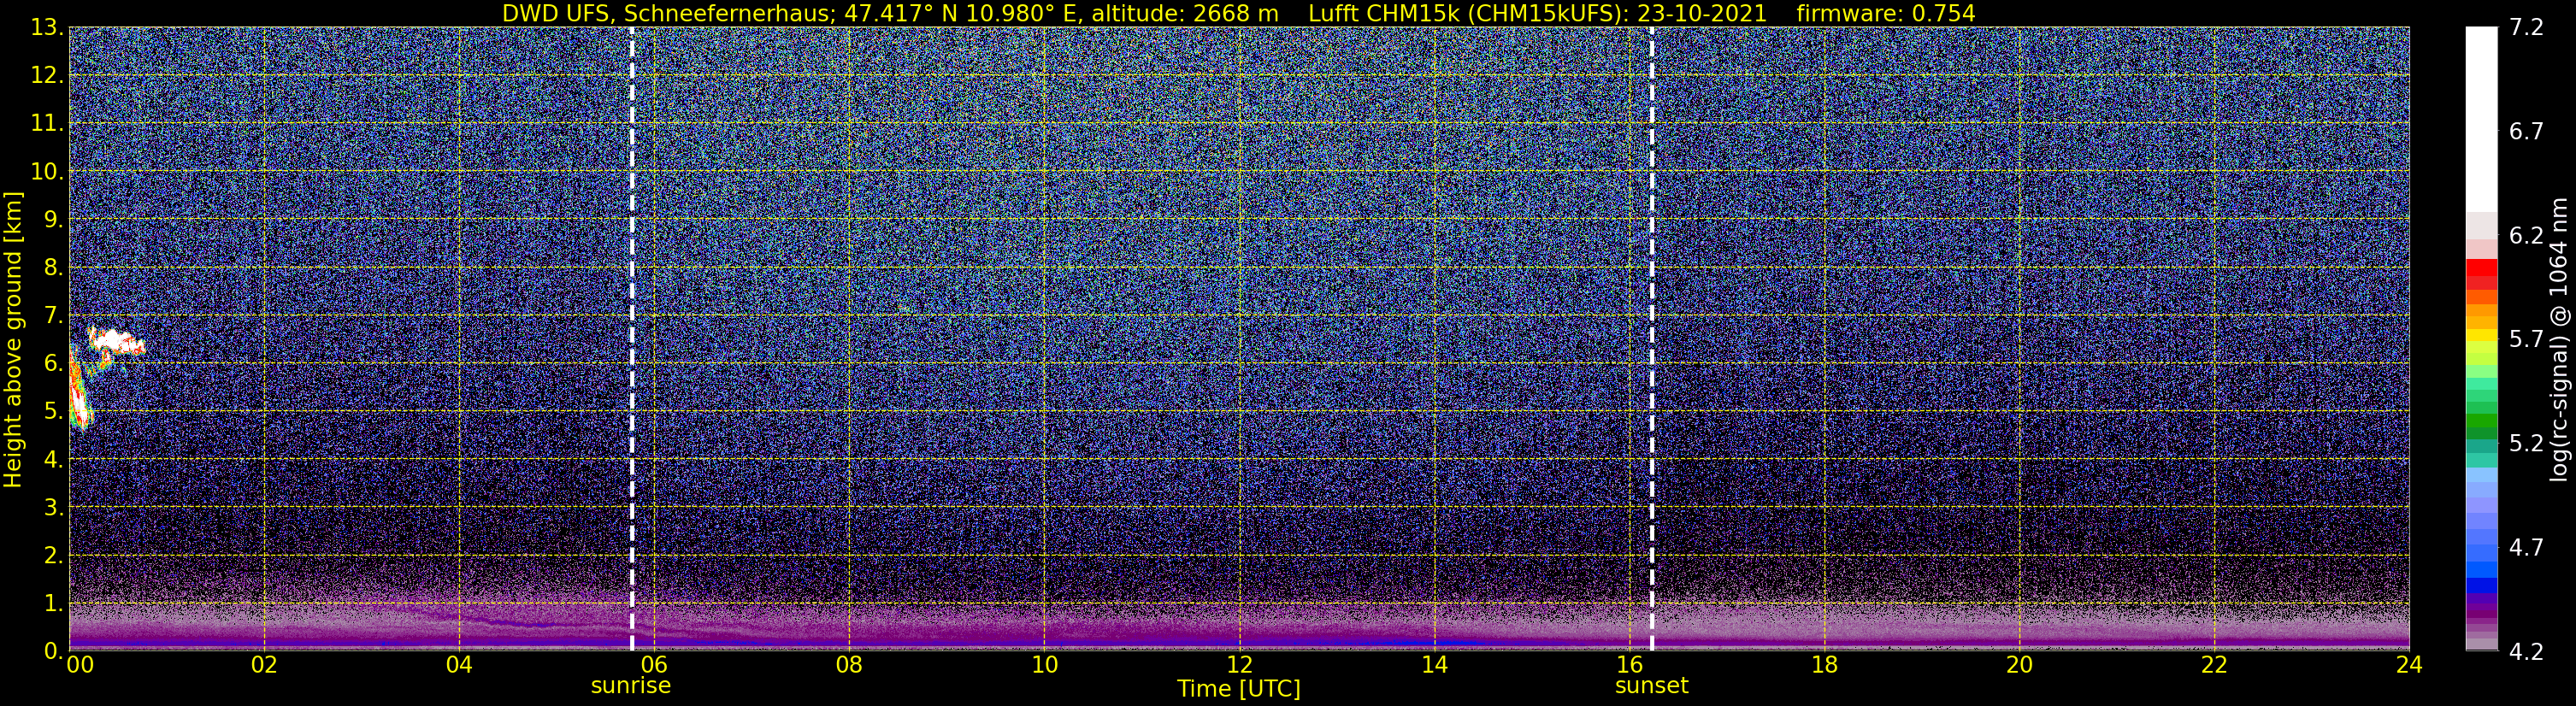Click the time axis tick 08
This screenshot has height=706, width=2576.
[x=849, y=666]
